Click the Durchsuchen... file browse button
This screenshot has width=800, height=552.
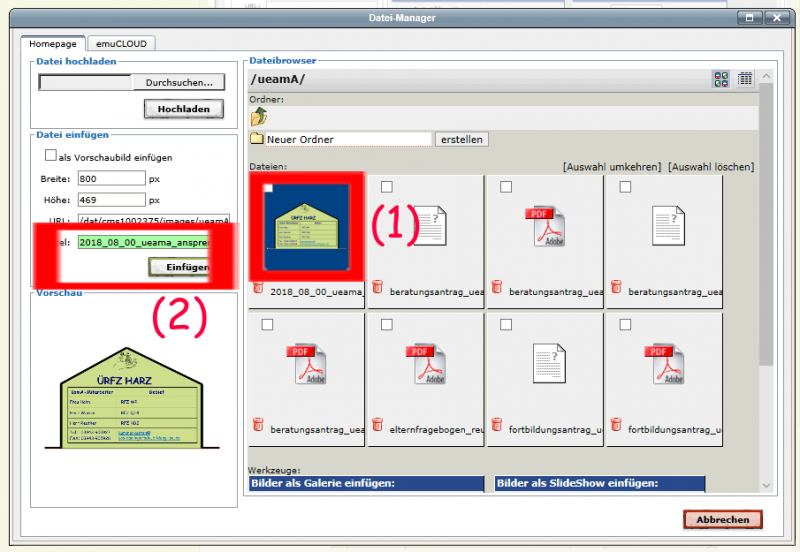pyautogui.click(x=179, y=82)
